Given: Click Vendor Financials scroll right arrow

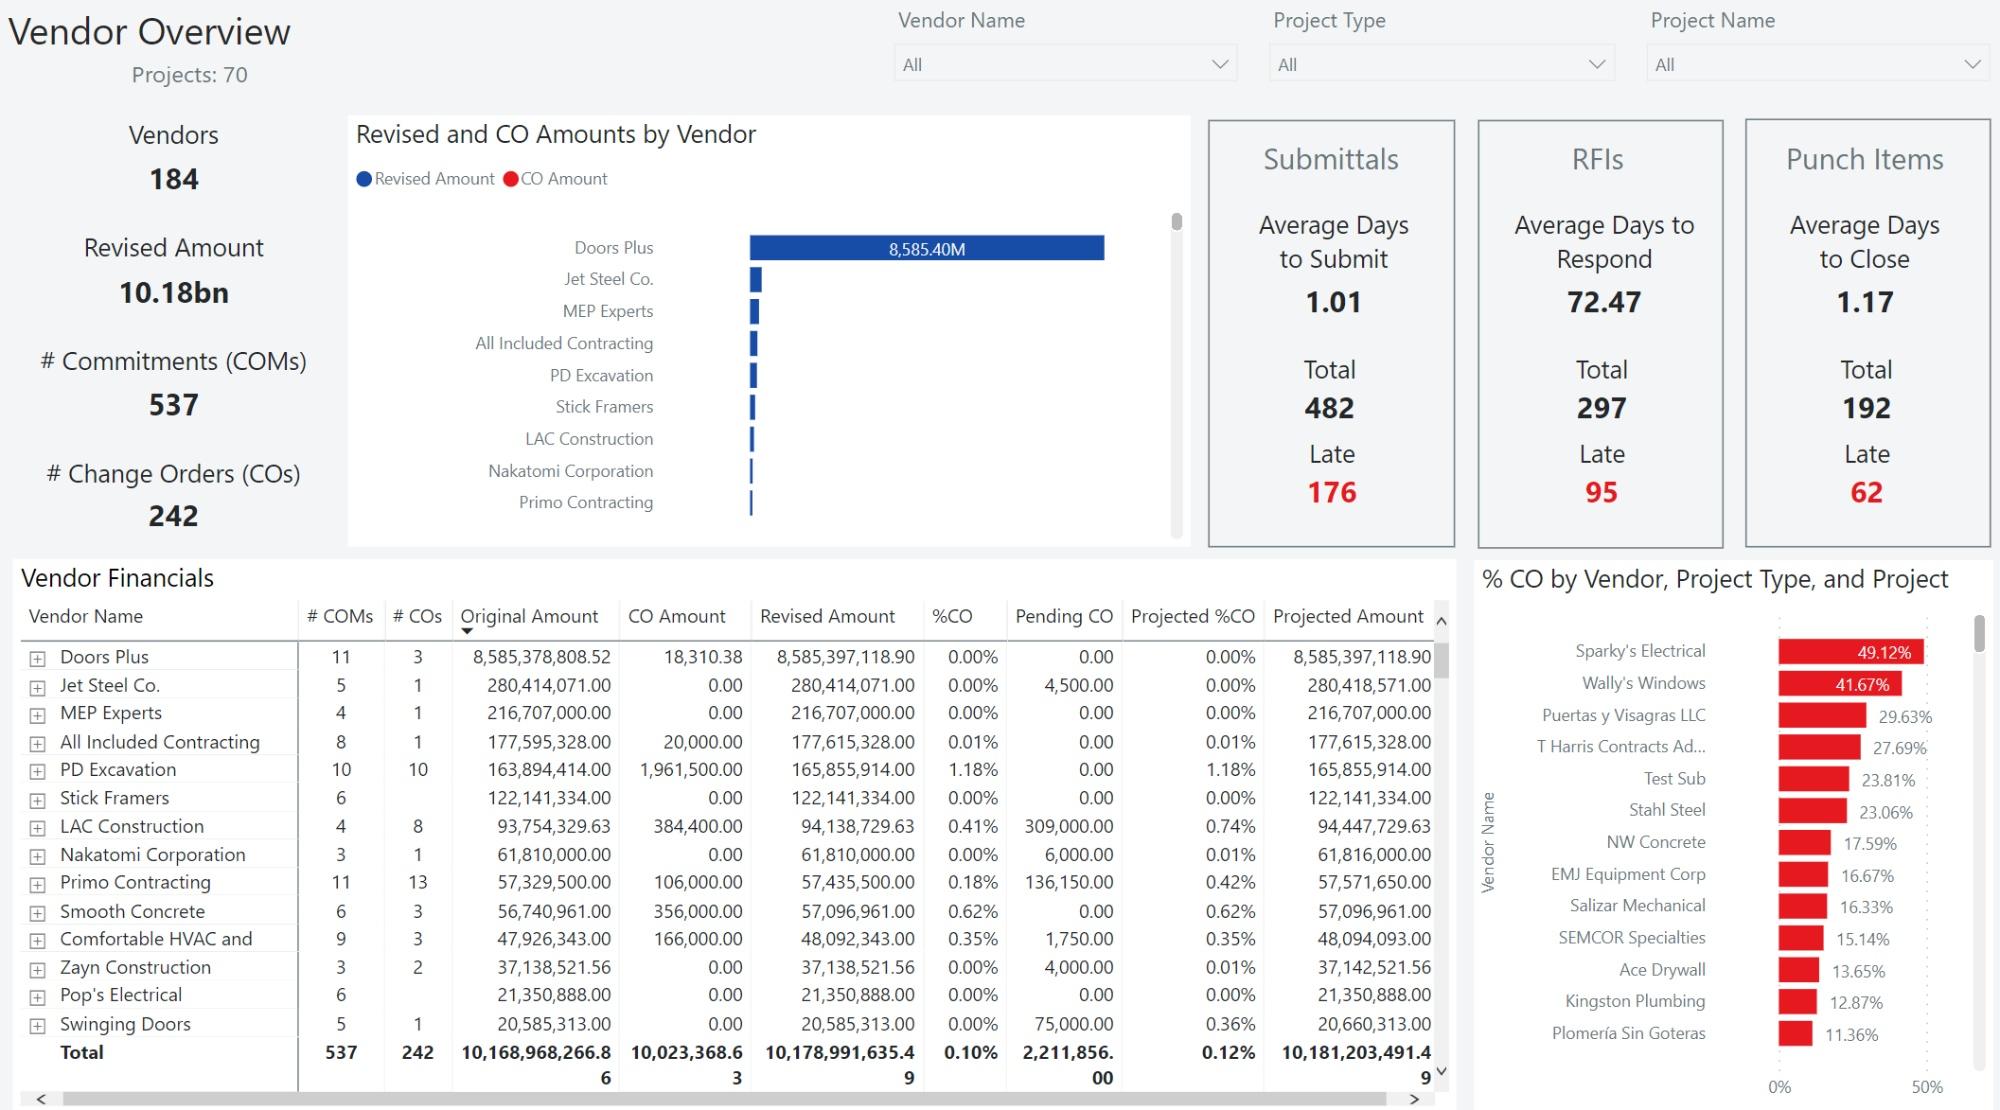Looking at the screenshot, I should 1414,1099.
